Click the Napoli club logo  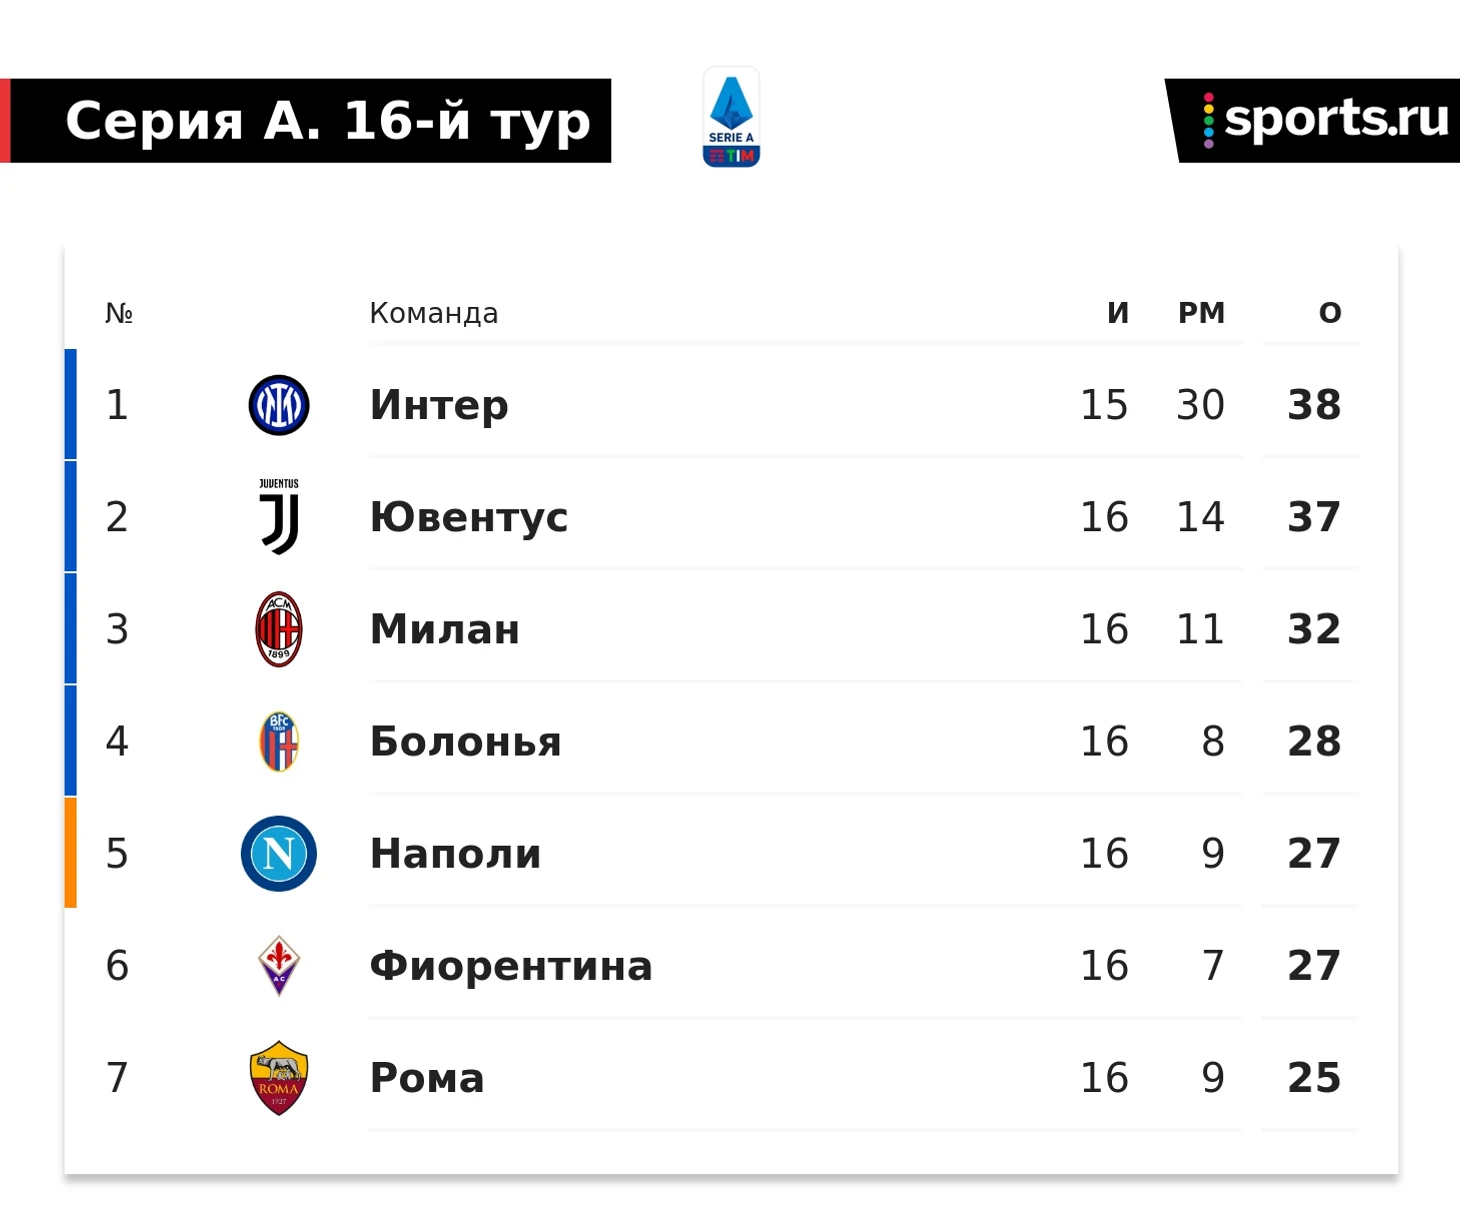[279, 853]
